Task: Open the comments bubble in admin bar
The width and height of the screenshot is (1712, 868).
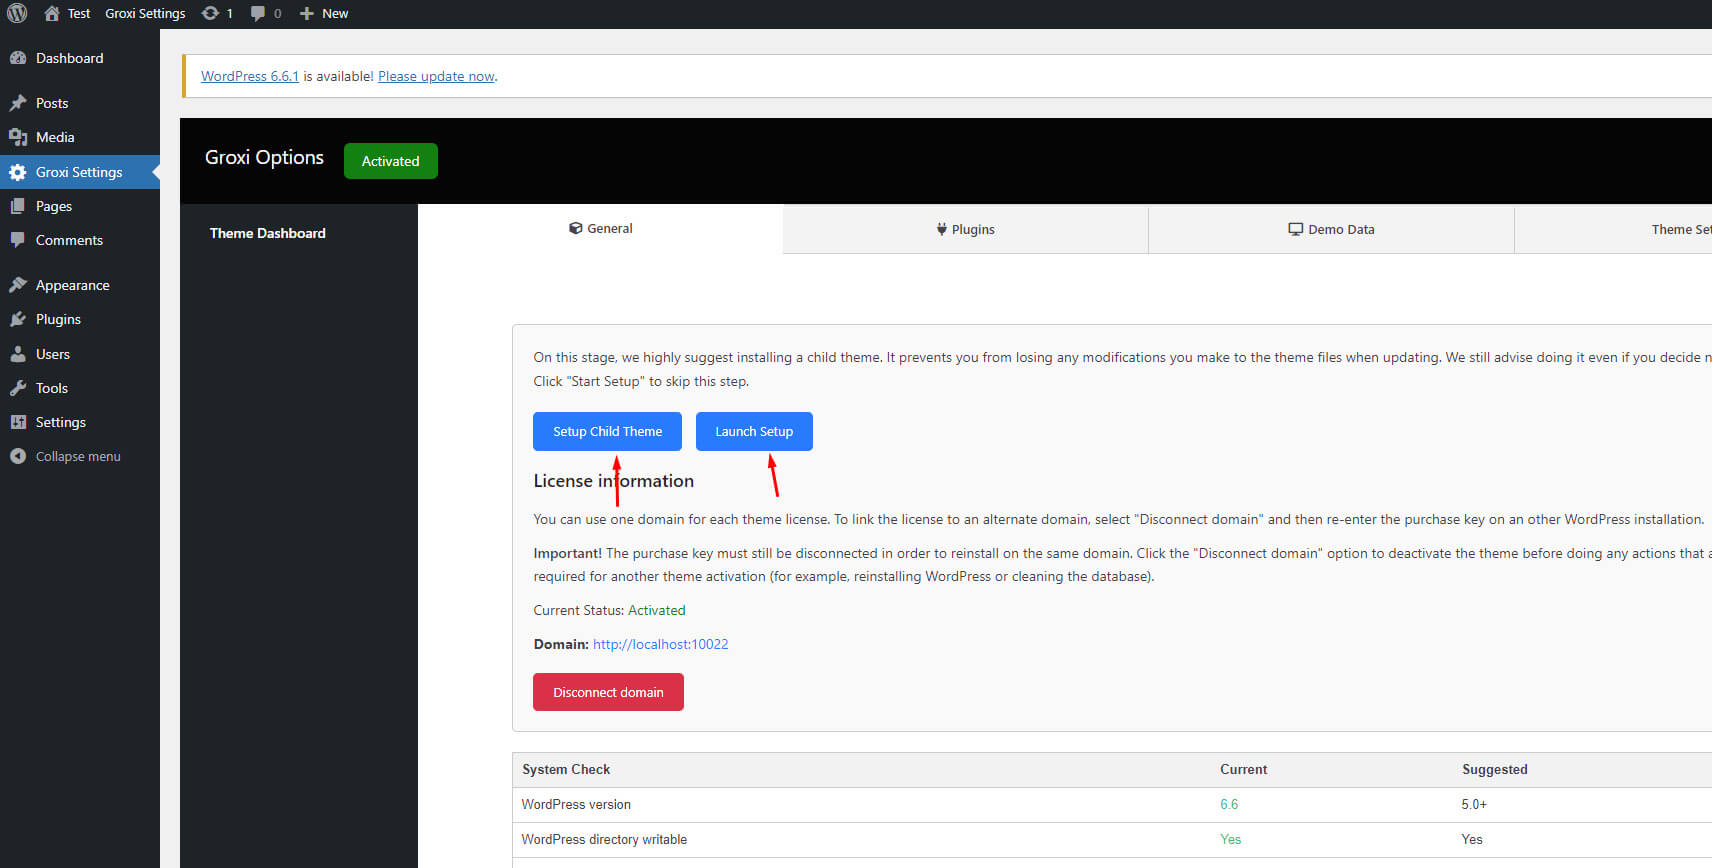Action: 258,13
